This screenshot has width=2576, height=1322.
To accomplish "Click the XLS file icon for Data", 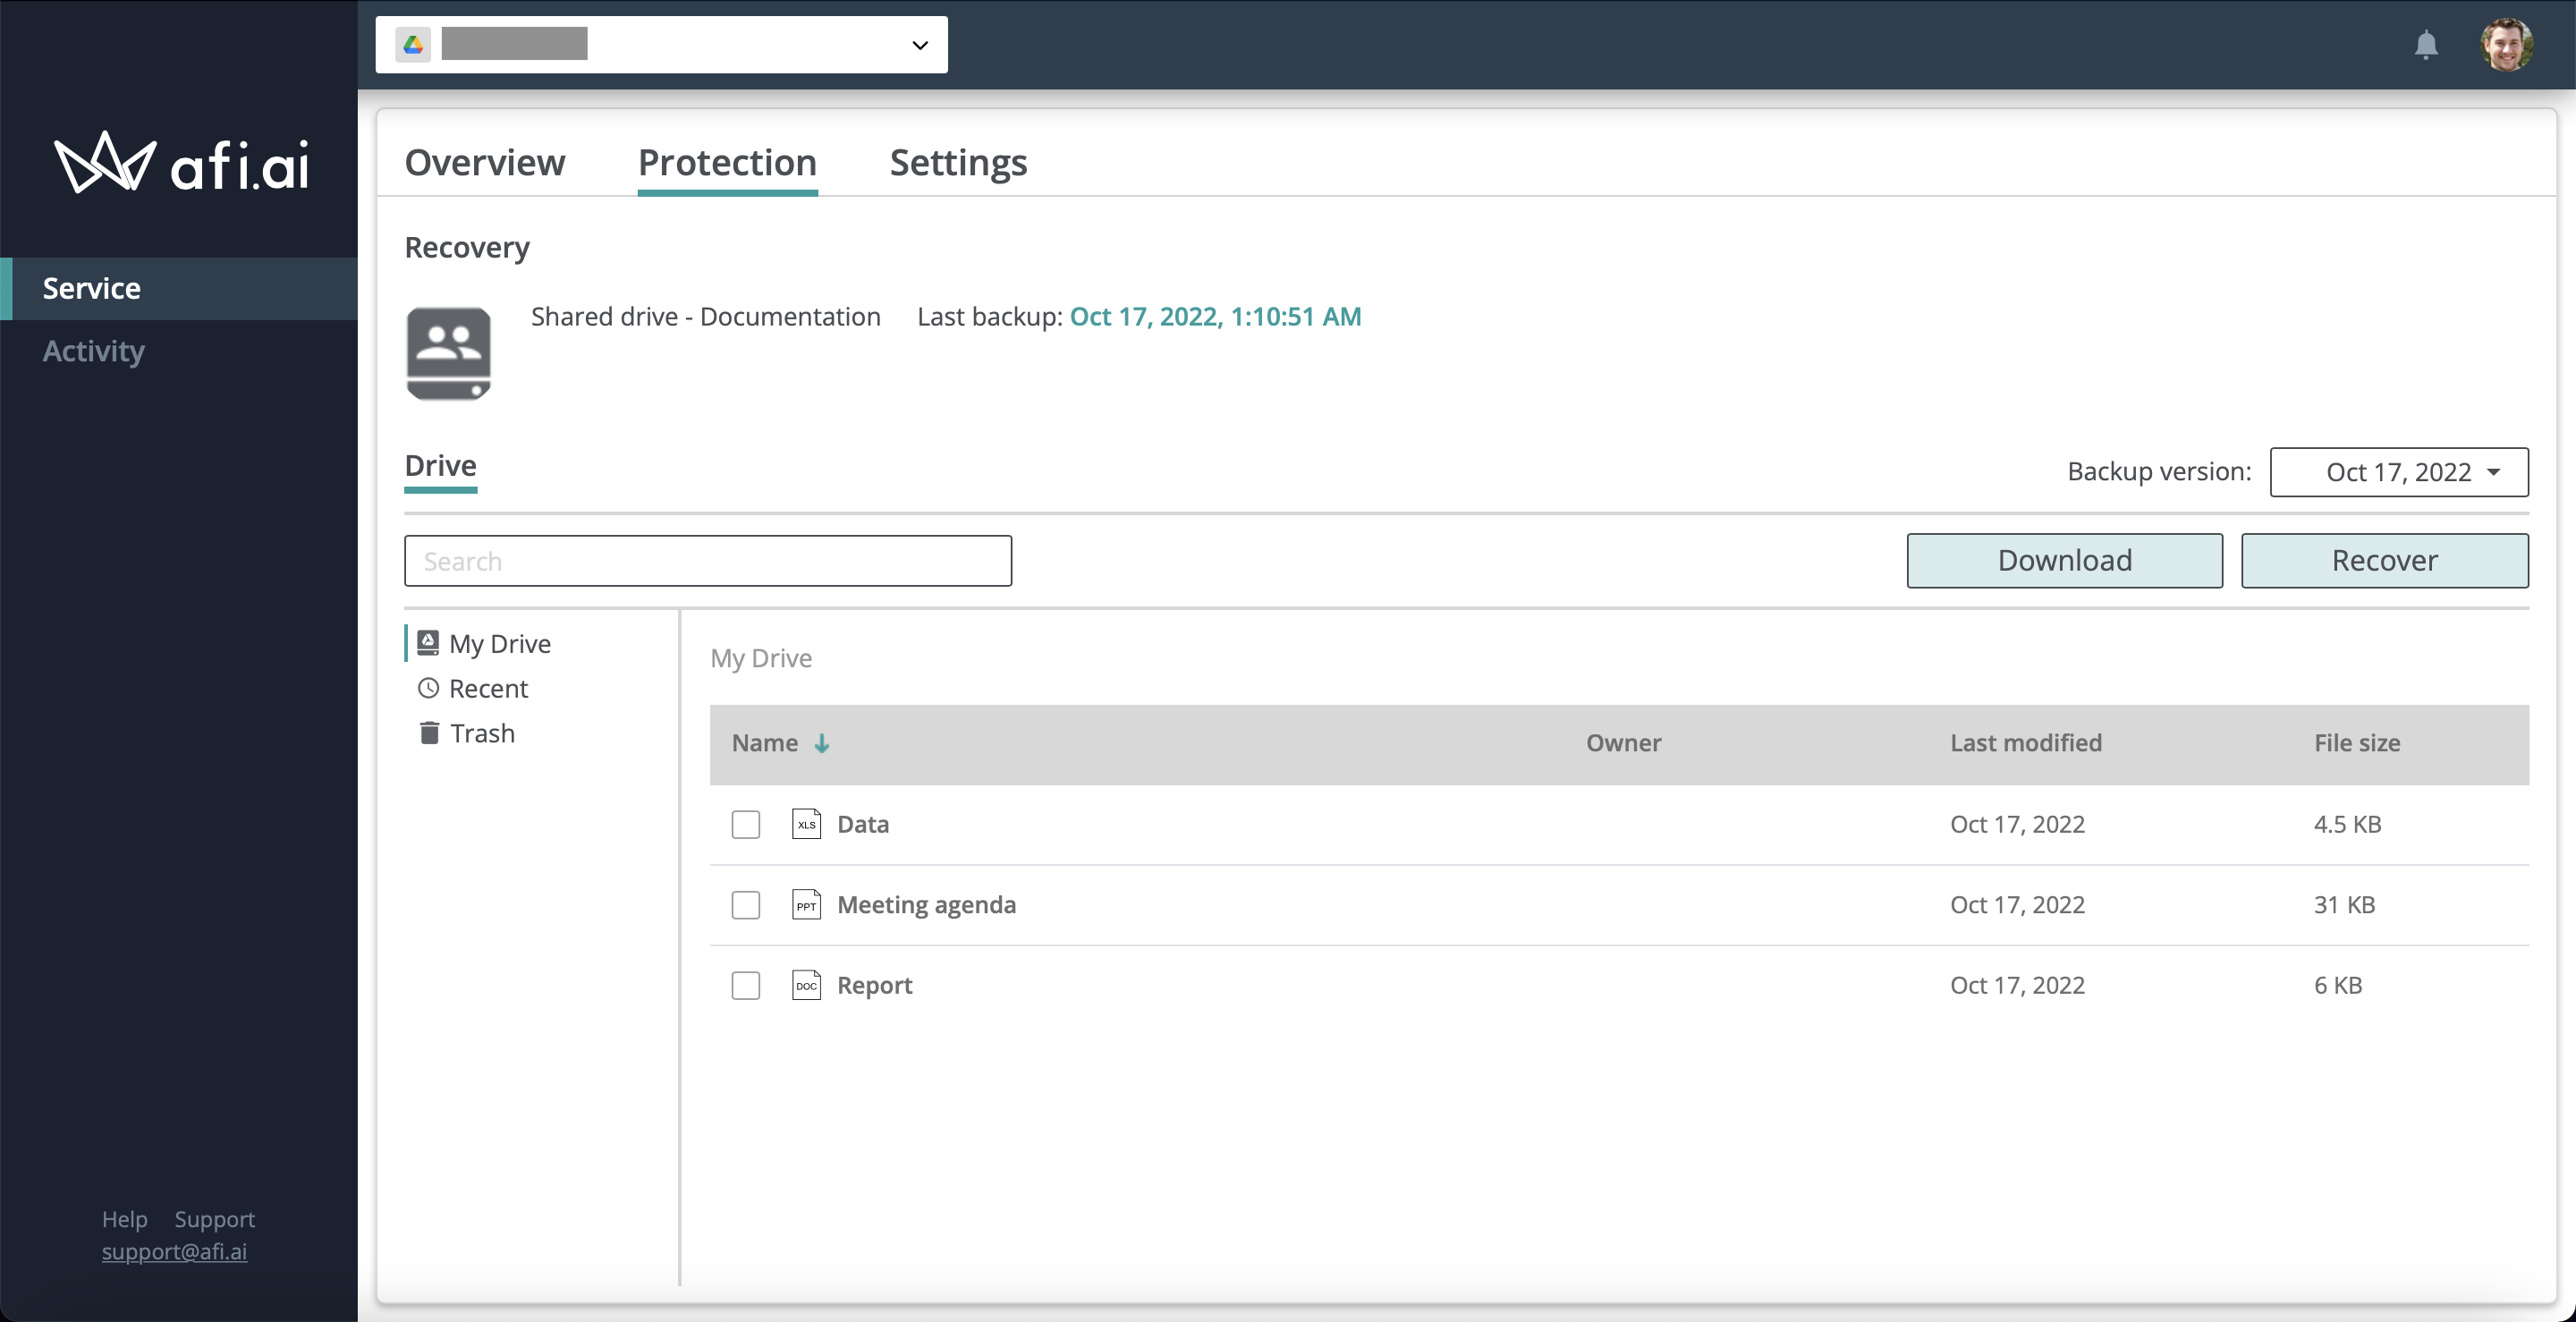I will click(x=806, y=824).
